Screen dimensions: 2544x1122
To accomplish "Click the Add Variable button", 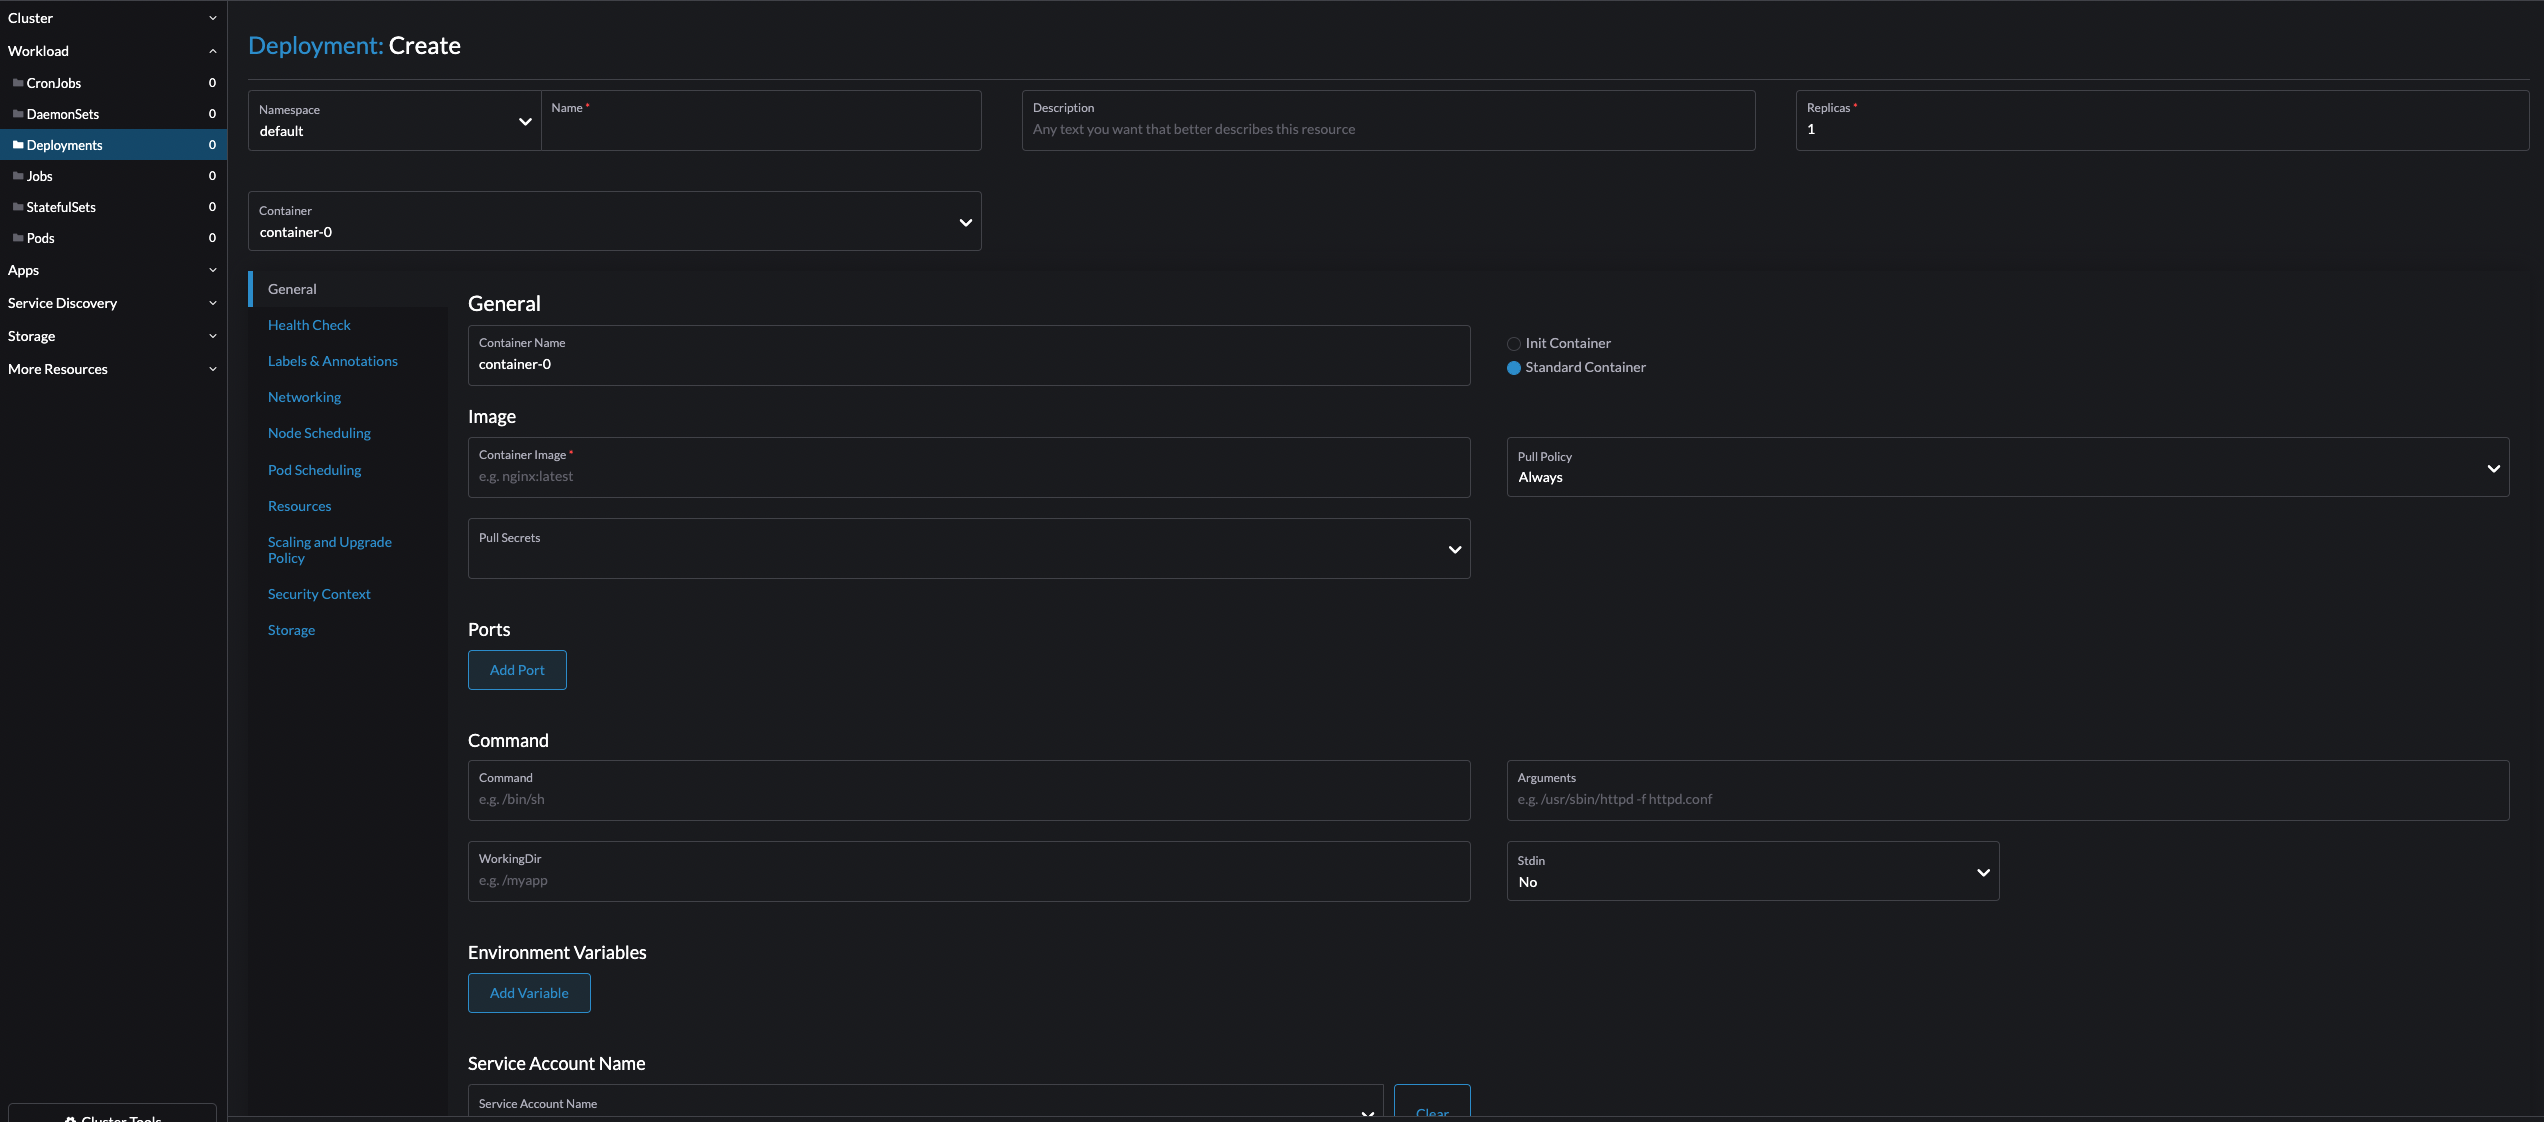I will (x=529, y=993).
